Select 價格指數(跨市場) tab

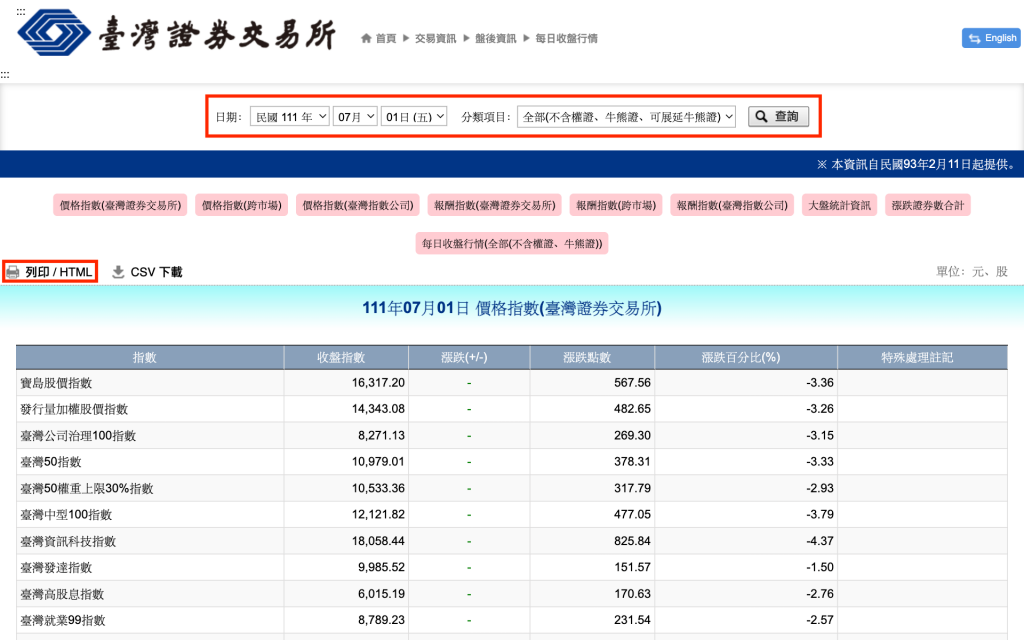[x=242, y=205]
